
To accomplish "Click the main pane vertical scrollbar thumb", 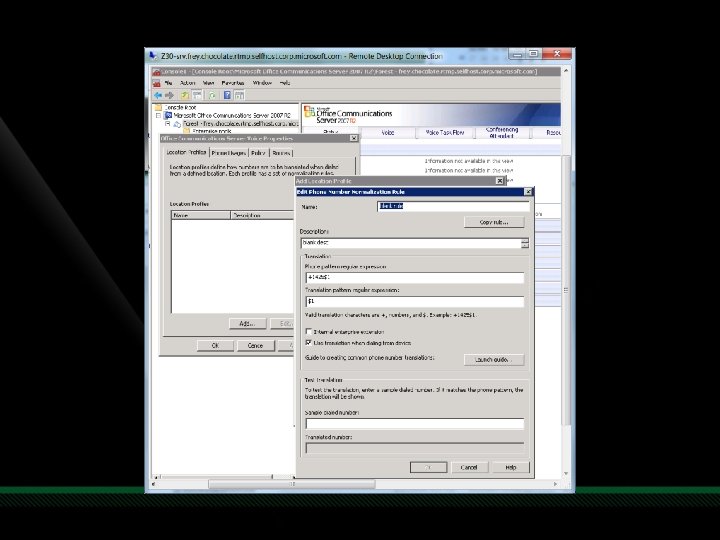I will point(566,290).
